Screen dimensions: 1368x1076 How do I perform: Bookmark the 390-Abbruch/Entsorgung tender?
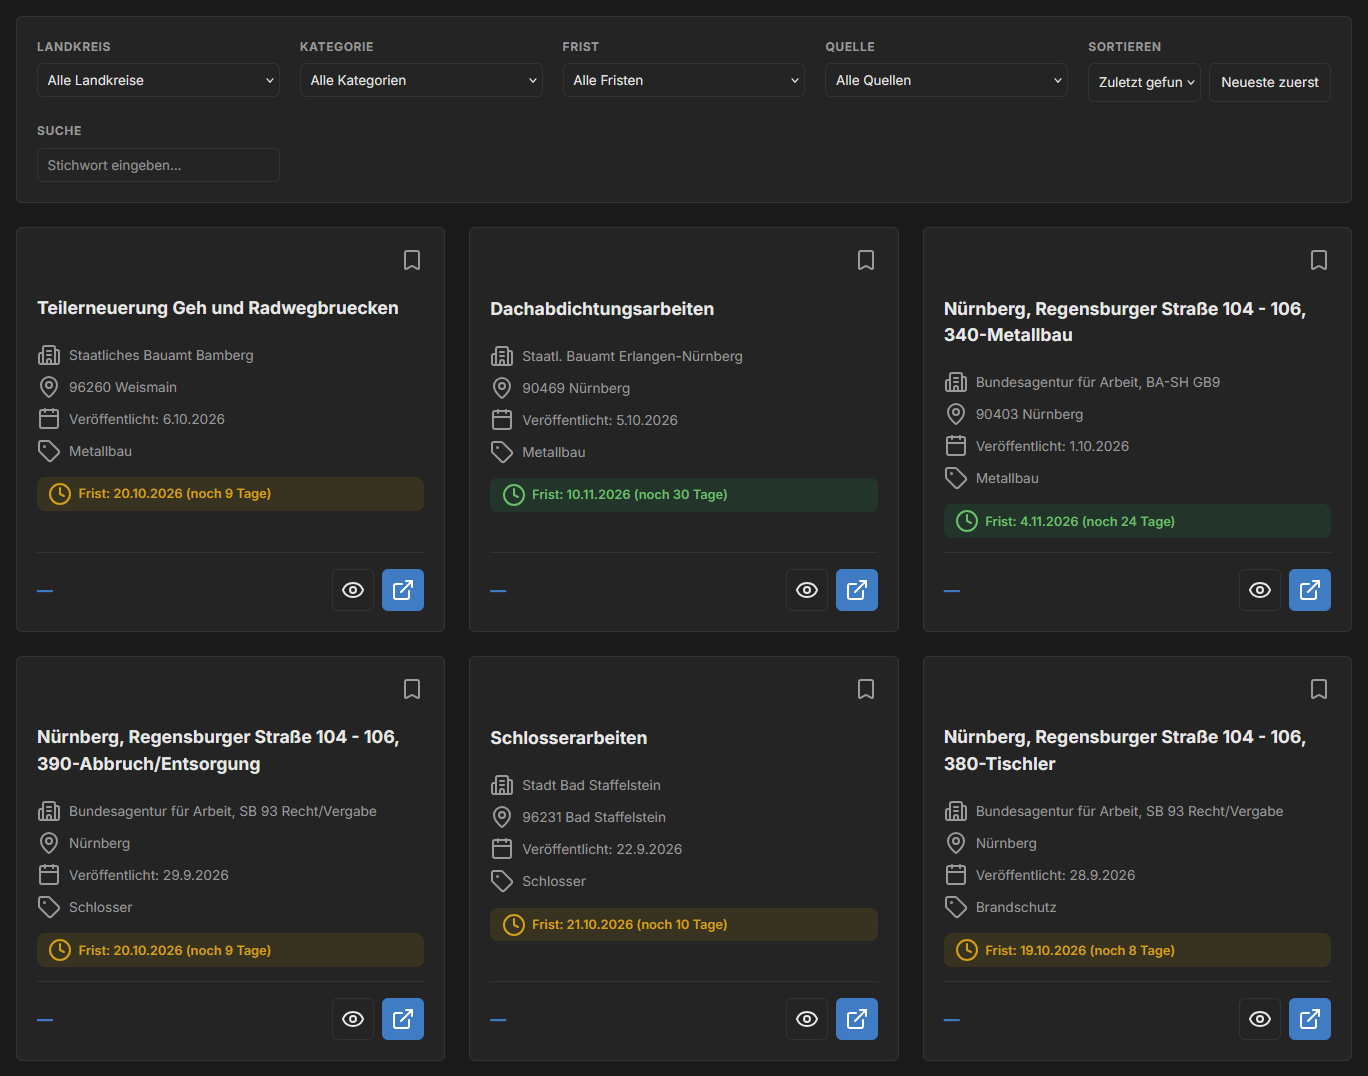[x=412, y=689]
